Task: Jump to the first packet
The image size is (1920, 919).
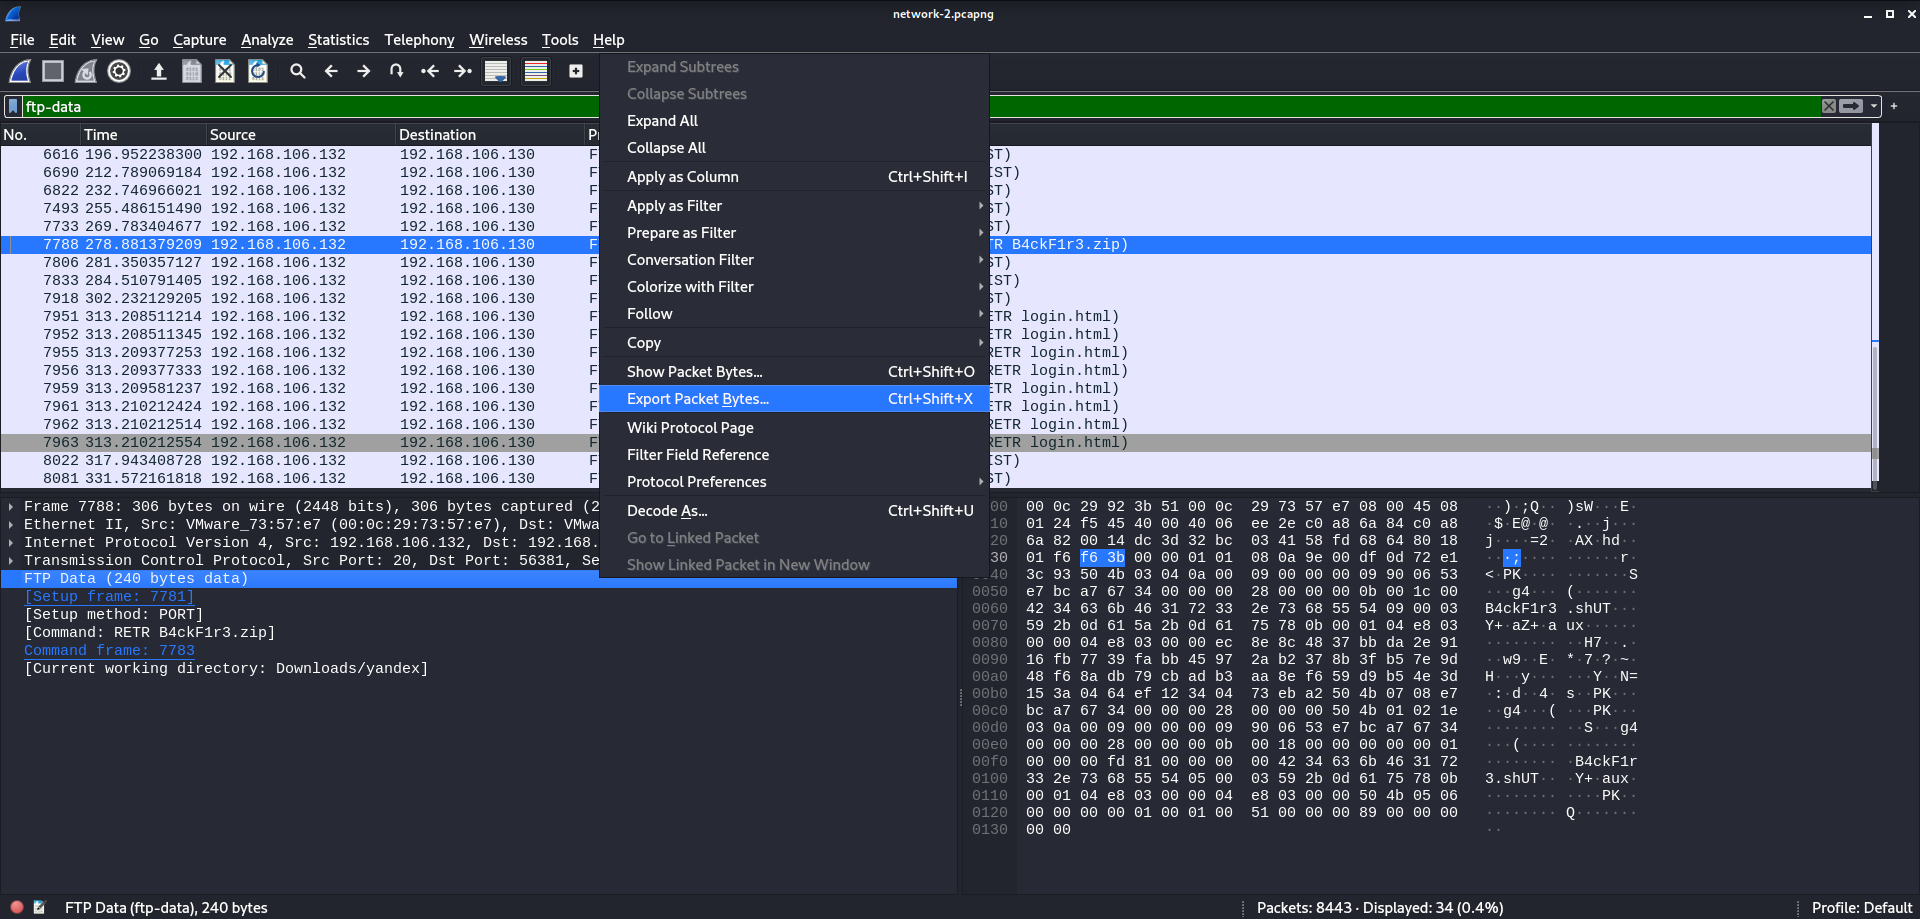Action: 430,71
